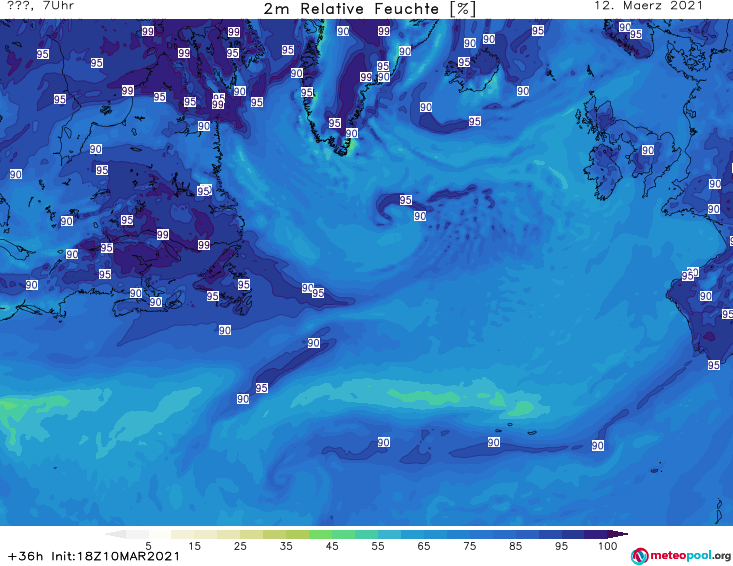Viewport: 733px width, 566px height.
Task: Click the legend value '15'
Action: coord(194,546)
